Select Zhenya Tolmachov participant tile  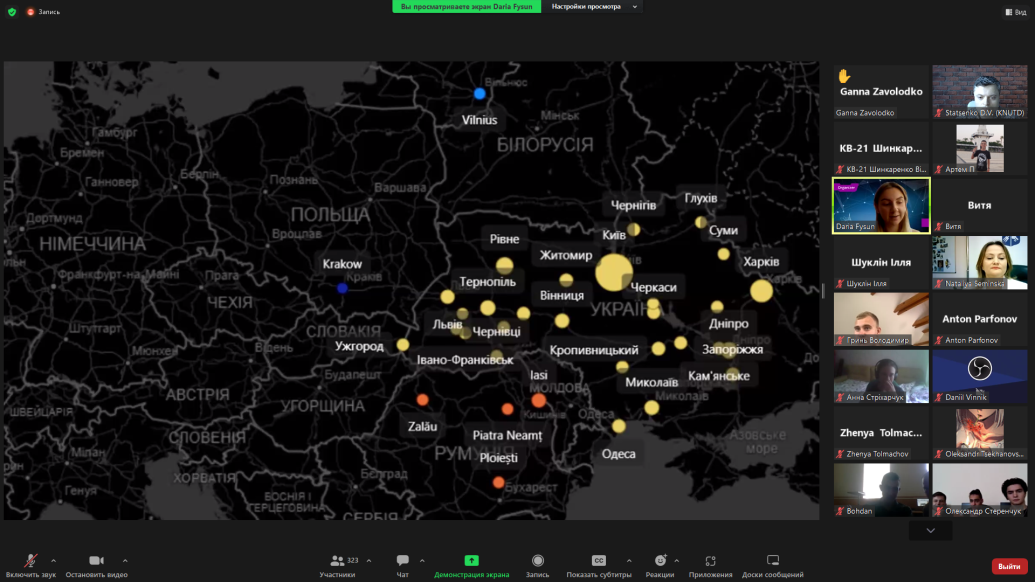[881, 433]
